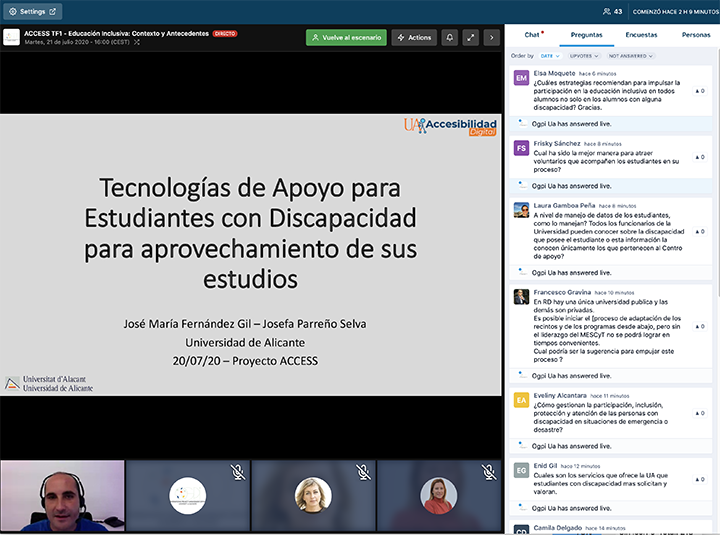
Task: Click Elsa Moqueto's EM avatar
Action: 521,78
